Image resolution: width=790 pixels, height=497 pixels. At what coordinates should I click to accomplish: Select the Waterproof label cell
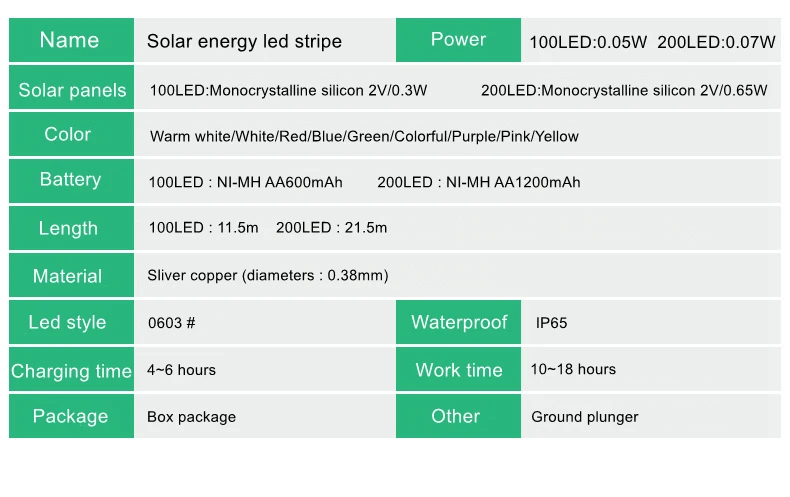[459, 322]
